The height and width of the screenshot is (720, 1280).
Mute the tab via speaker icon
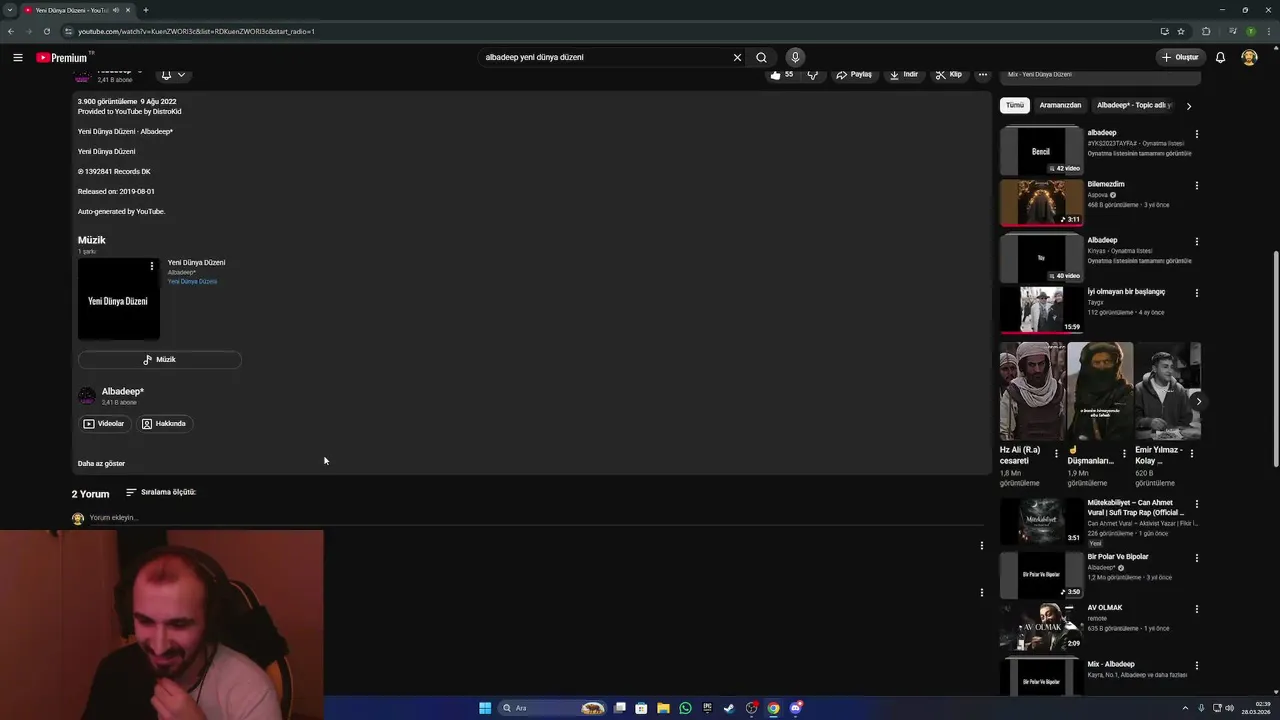click(116, 10)
